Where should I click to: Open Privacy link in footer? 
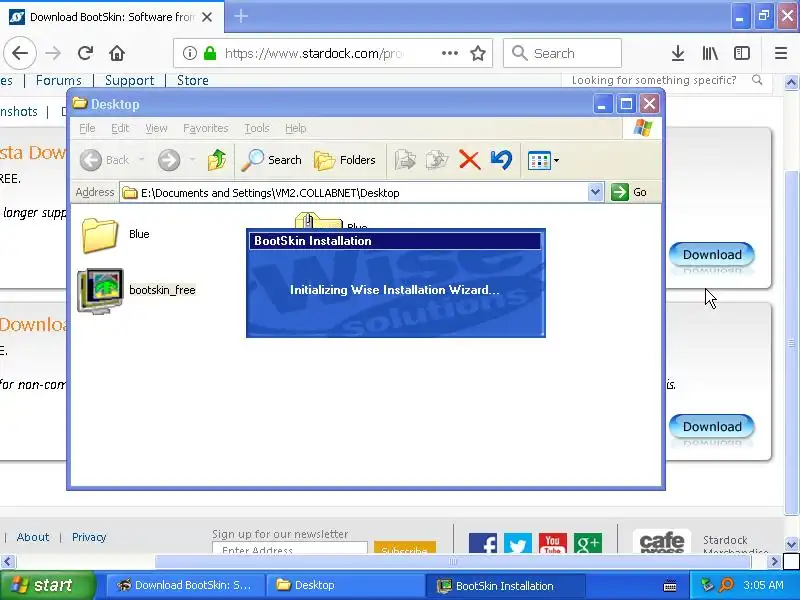[89, 537]
